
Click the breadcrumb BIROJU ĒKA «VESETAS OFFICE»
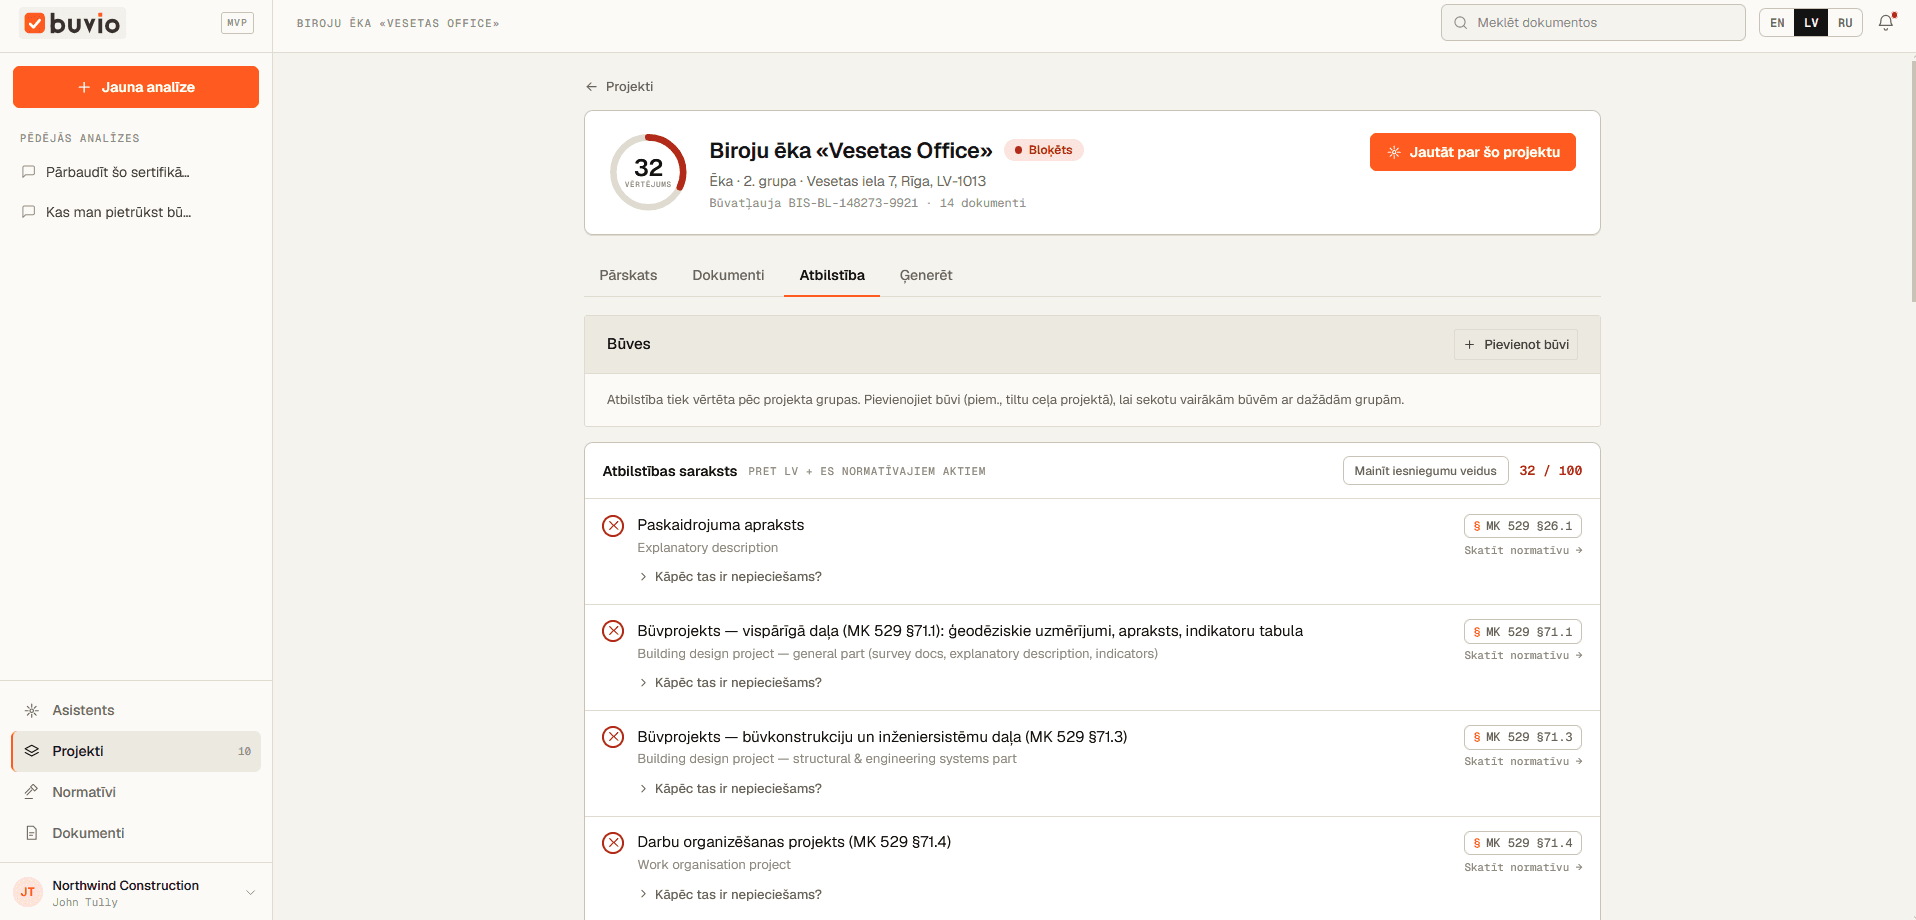(398, 23)
